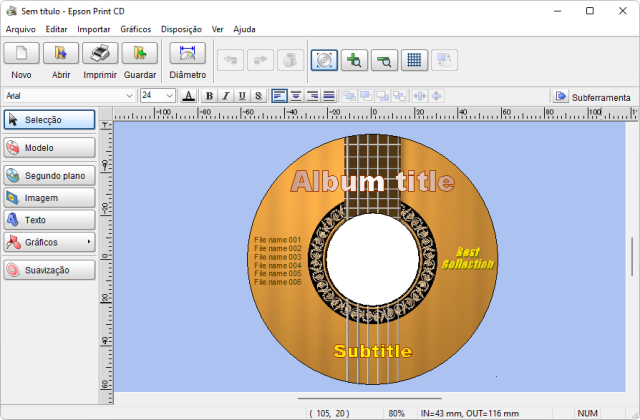640x420 pixels.
Task: Set text alignment to left
Action: pyautogui.click(x=280, y=96)
